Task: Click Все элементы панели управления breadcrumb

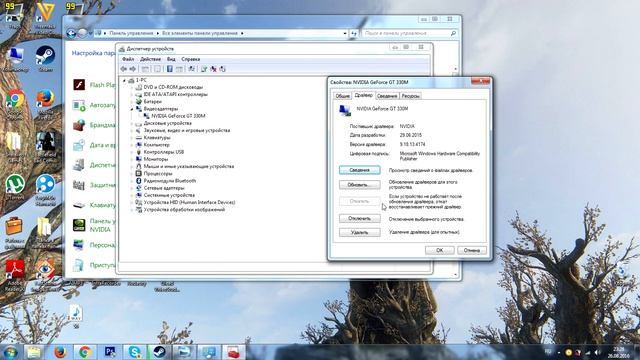Action: 200,33
